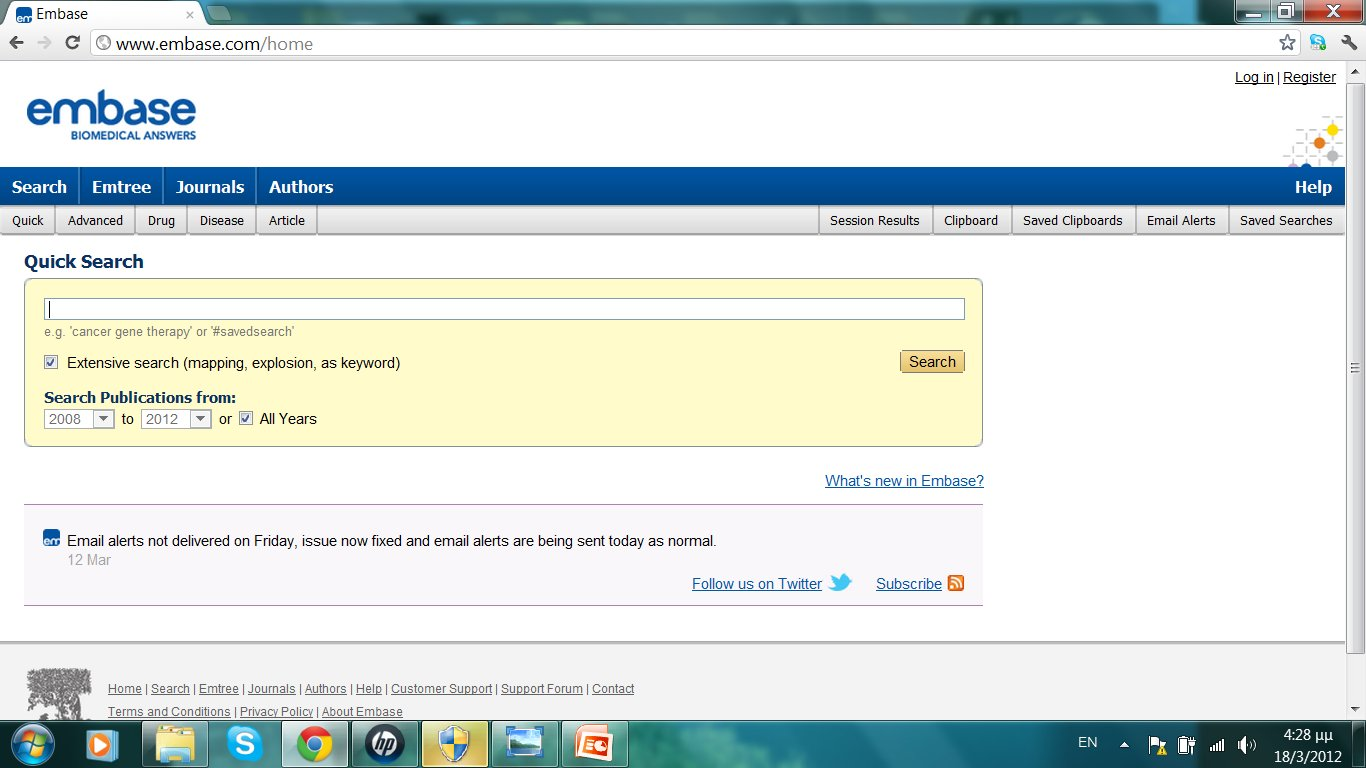This screenshot has height=768, width=1366.
Task: Click the Twitter bird icon
Action: point(840,582)
